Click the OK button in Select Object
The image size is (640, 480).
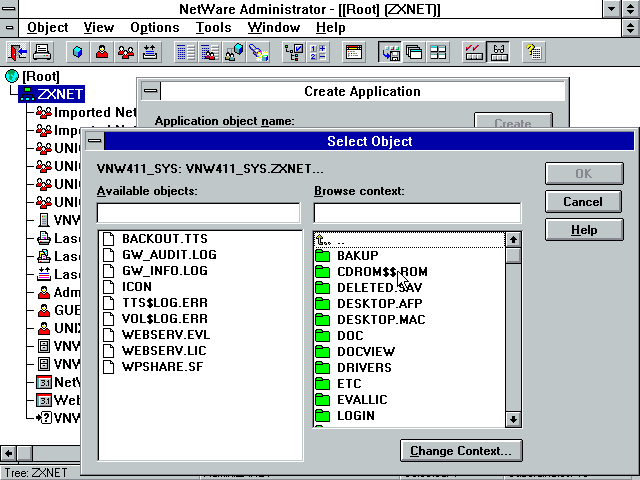pos(584,173)
